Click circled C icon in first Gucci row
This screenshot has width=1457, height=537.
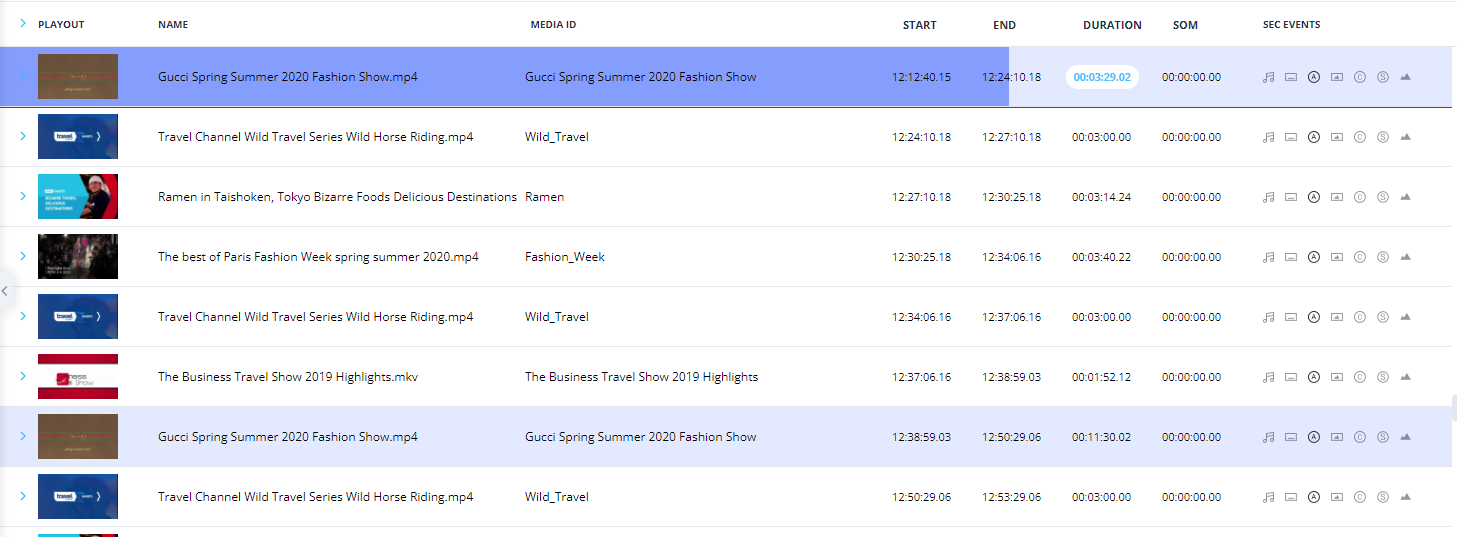pyautogui.click(x=1360, y=77)
